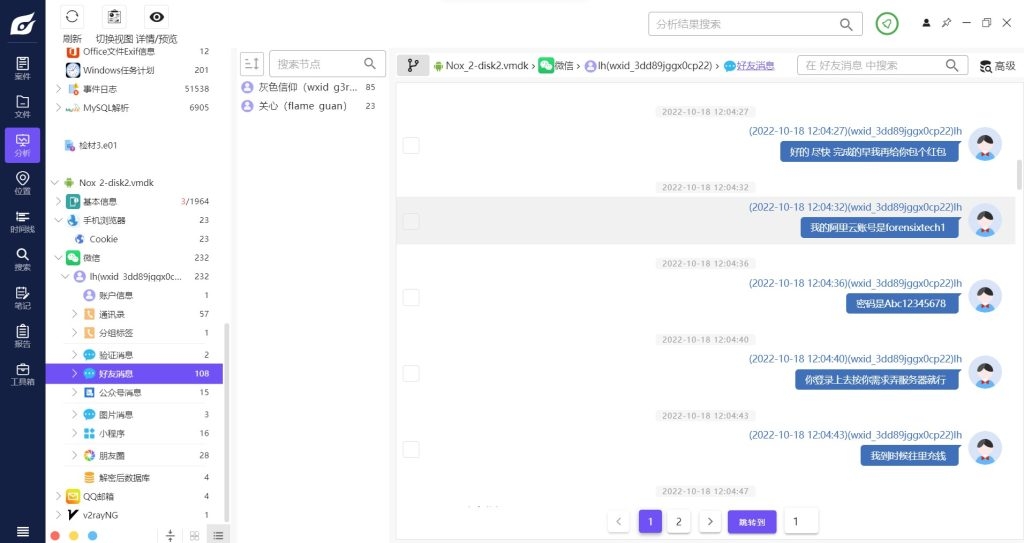This screenshot has height=543, width=1024.
Task: Expand the 朋友圈 moments tree node
Action: point(74,455)
